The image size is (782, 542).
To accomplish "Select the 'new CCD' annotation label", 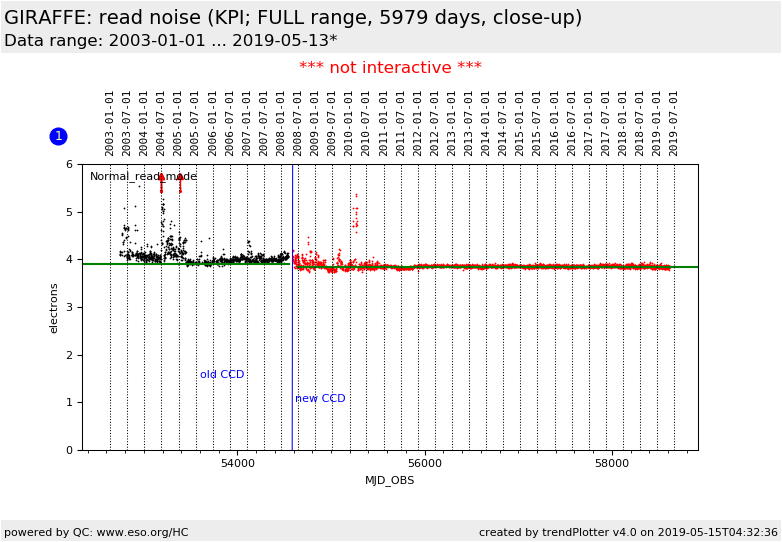I will click(320, 399).
